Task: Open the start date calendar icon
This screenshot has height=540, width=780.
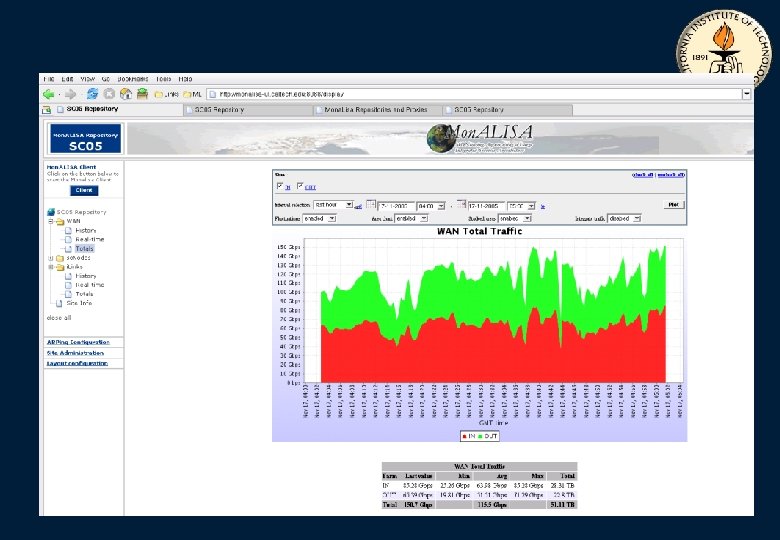Action: [x=371, y=204]
